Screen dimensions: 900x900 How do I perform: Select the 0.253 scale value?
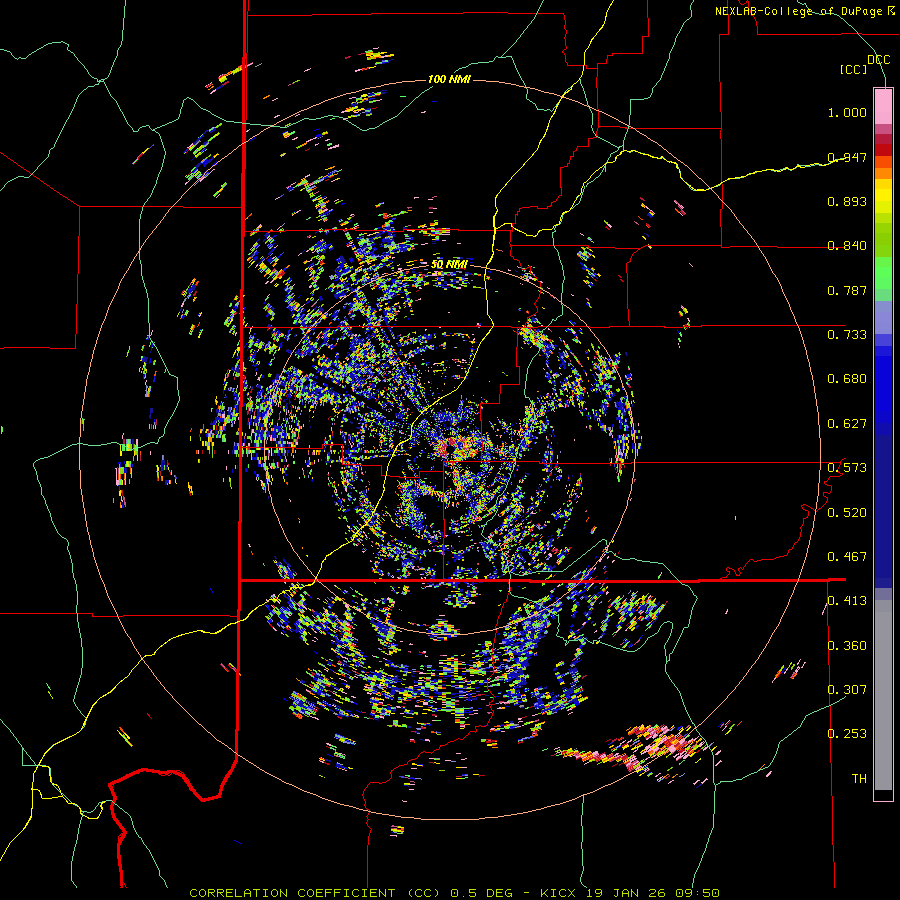click(847, 734)
